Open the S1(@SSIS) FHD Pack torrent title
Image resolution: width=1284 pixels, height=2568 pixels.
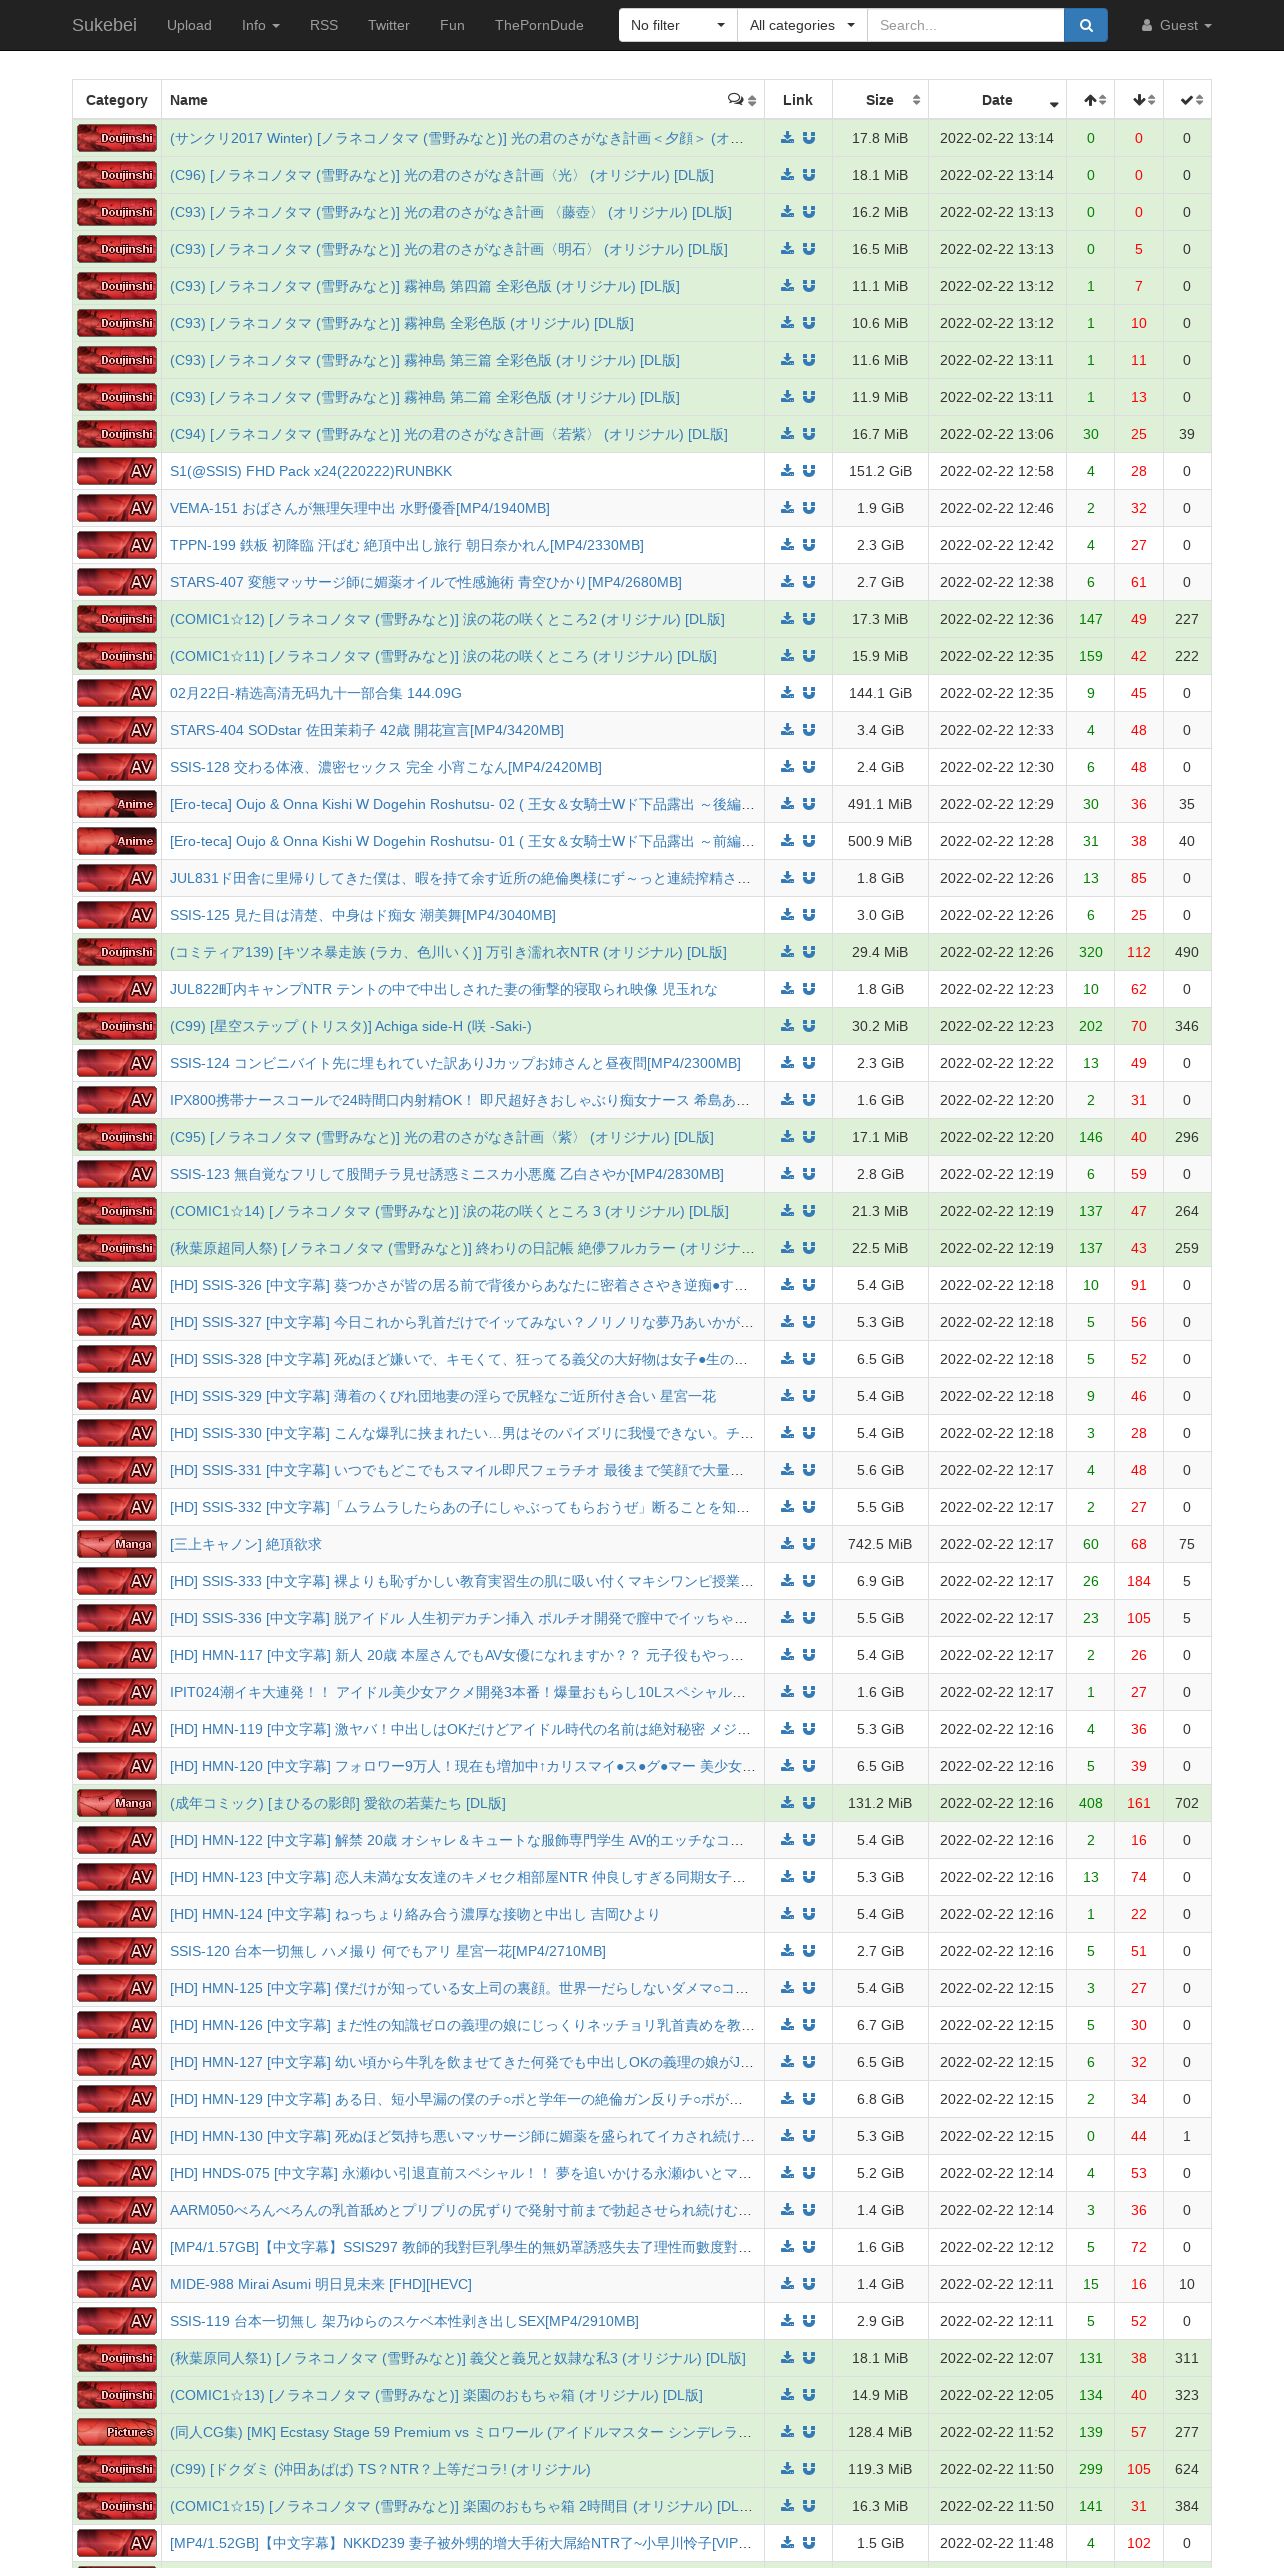[311, 471]
